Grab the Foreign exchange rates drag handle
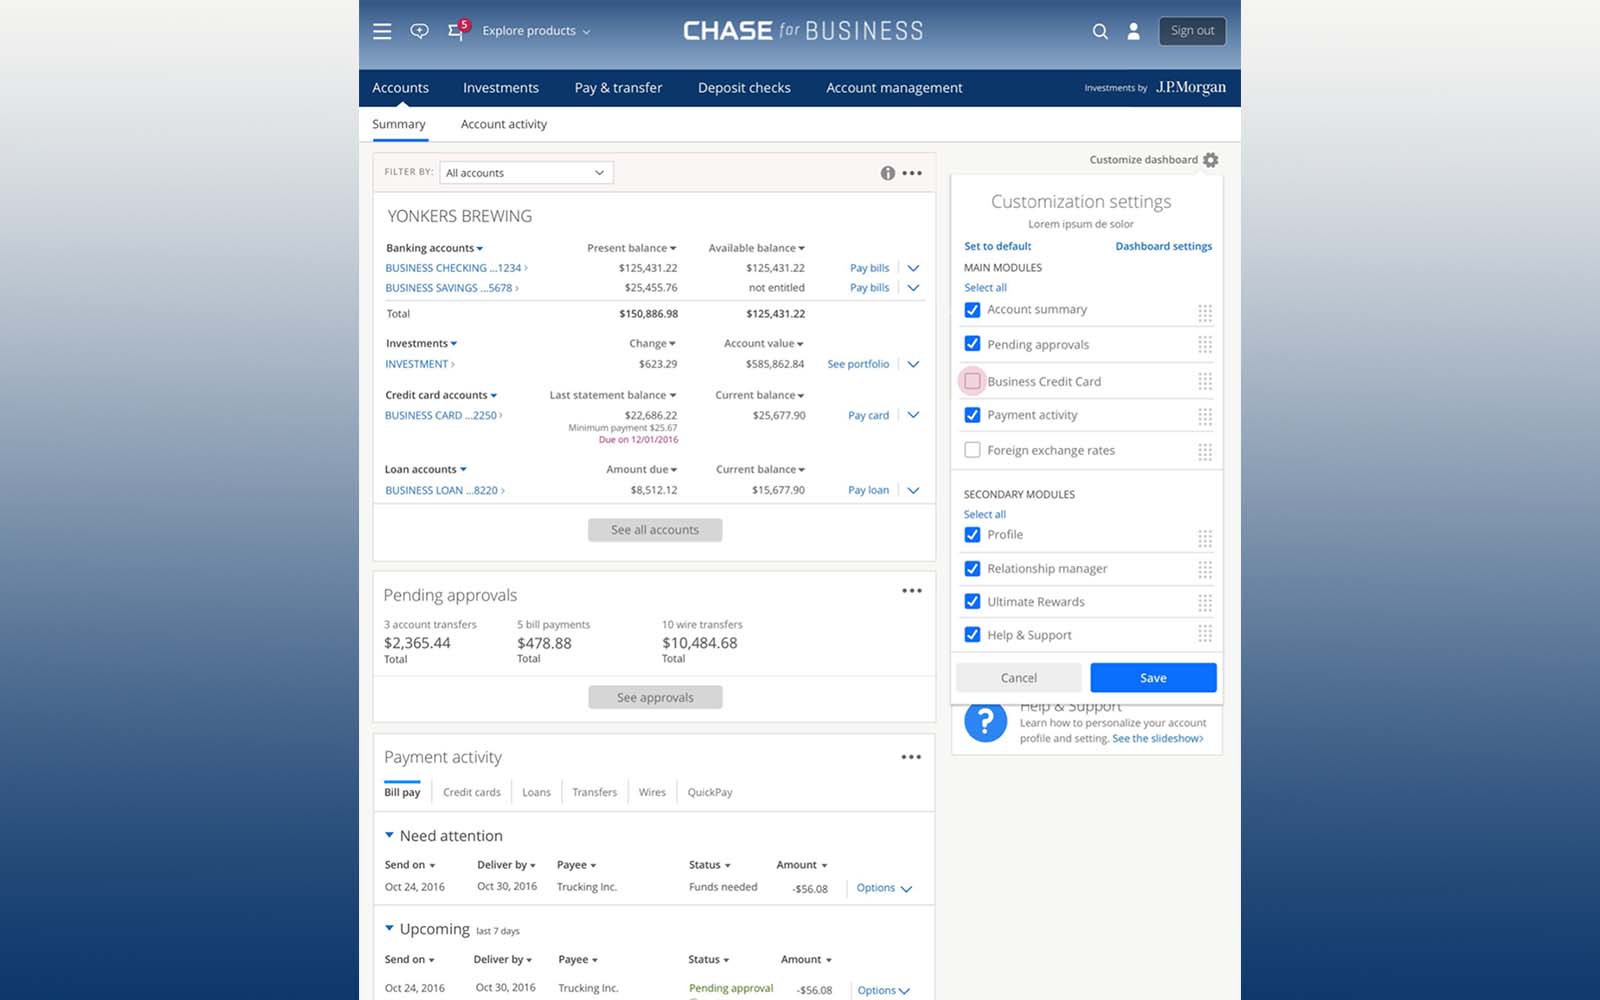 [1205, 452]
